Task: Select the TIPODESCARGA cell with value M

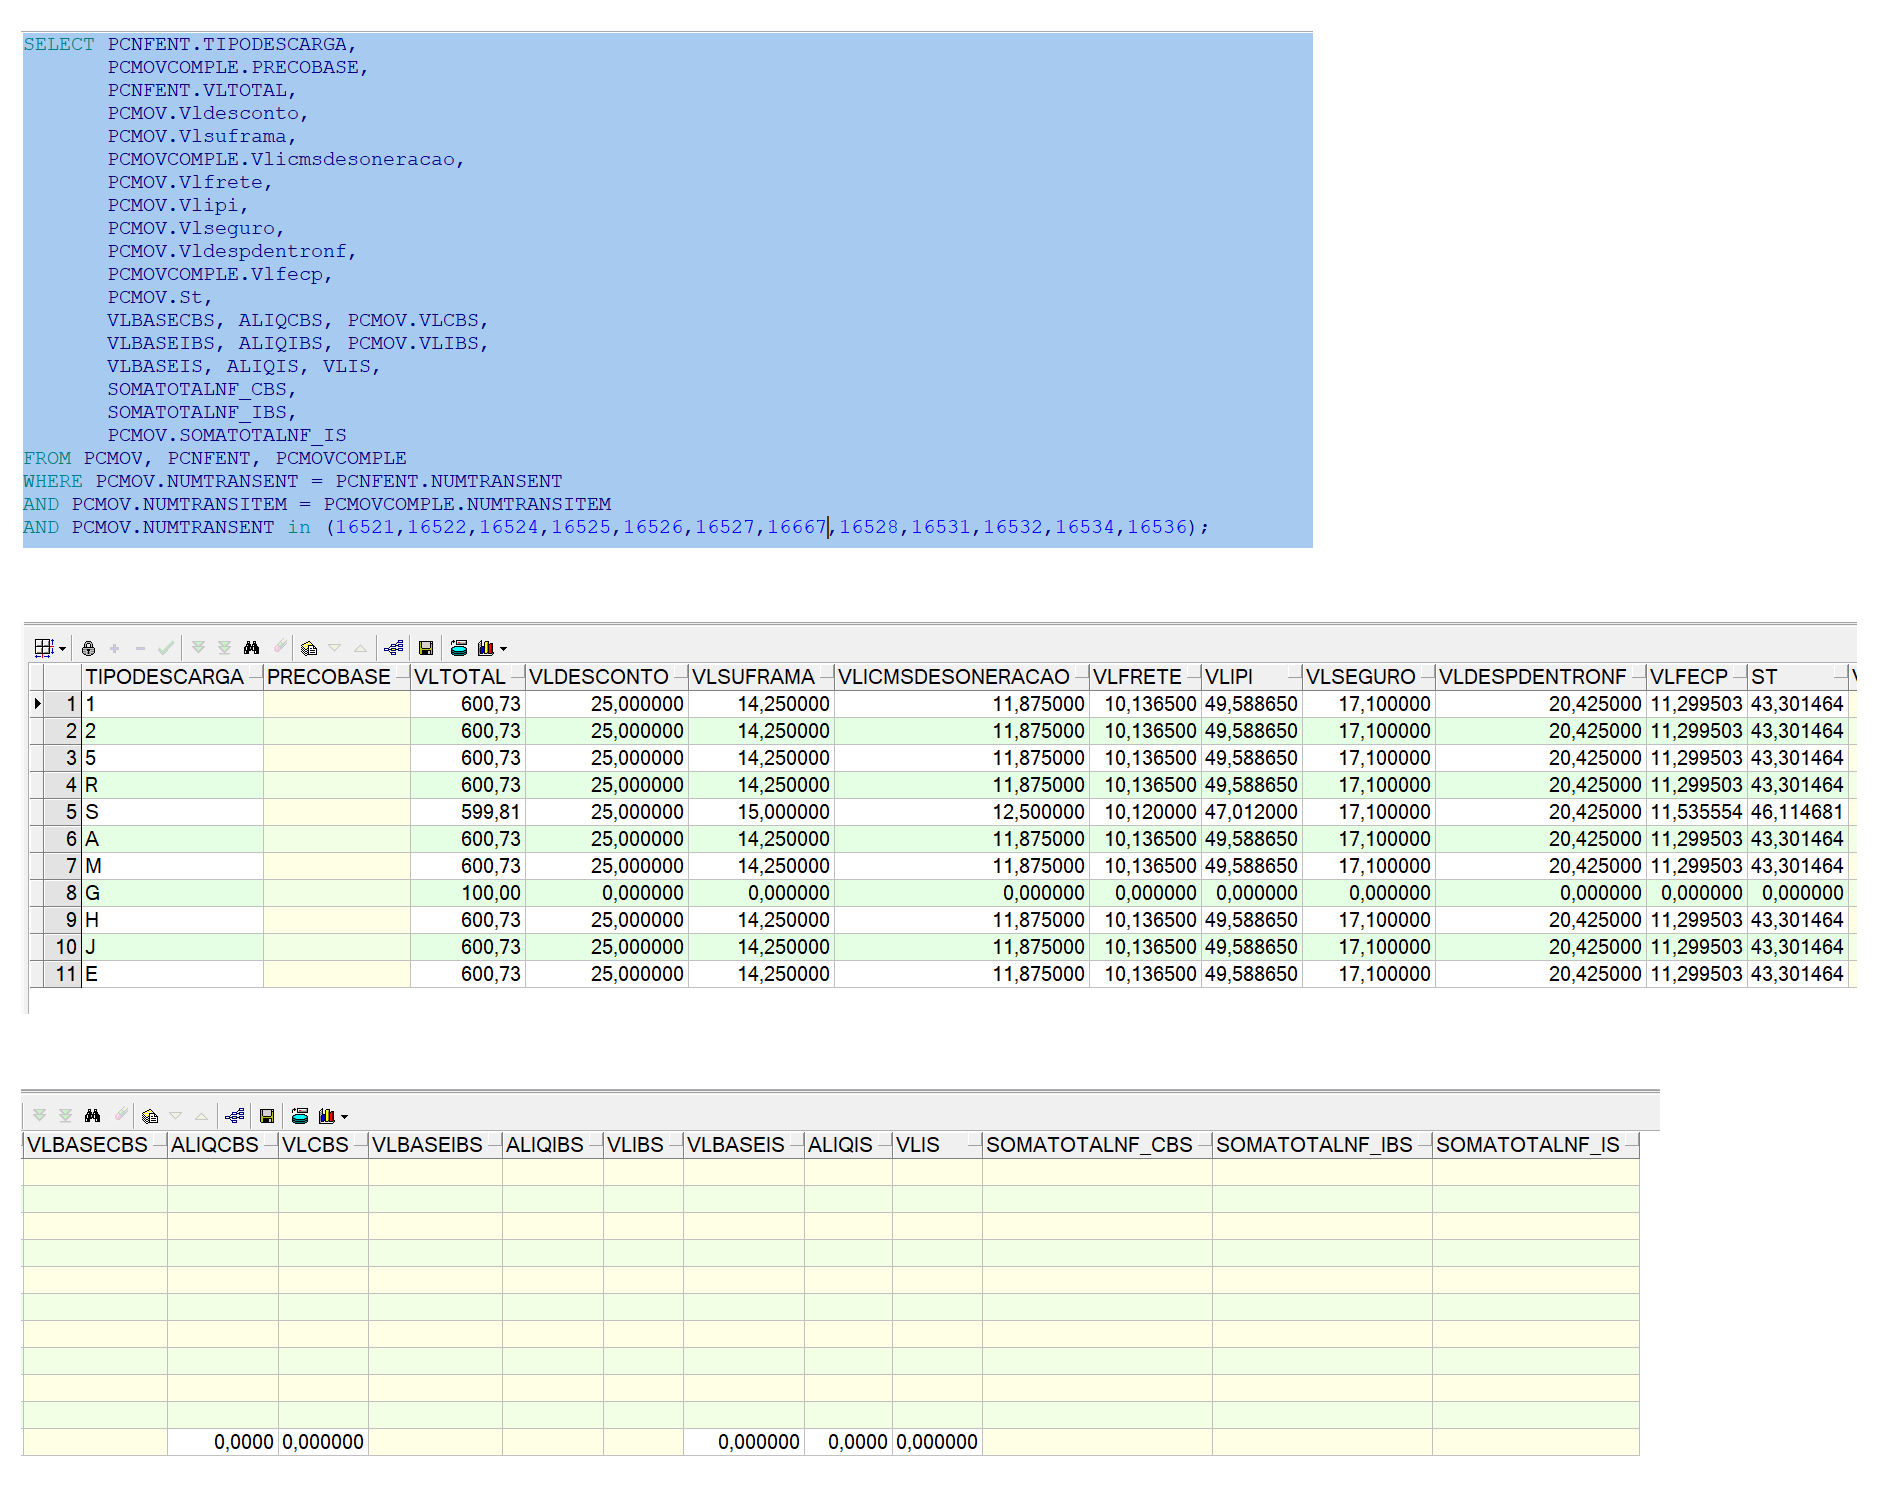Action: click(x=172, y=866)
